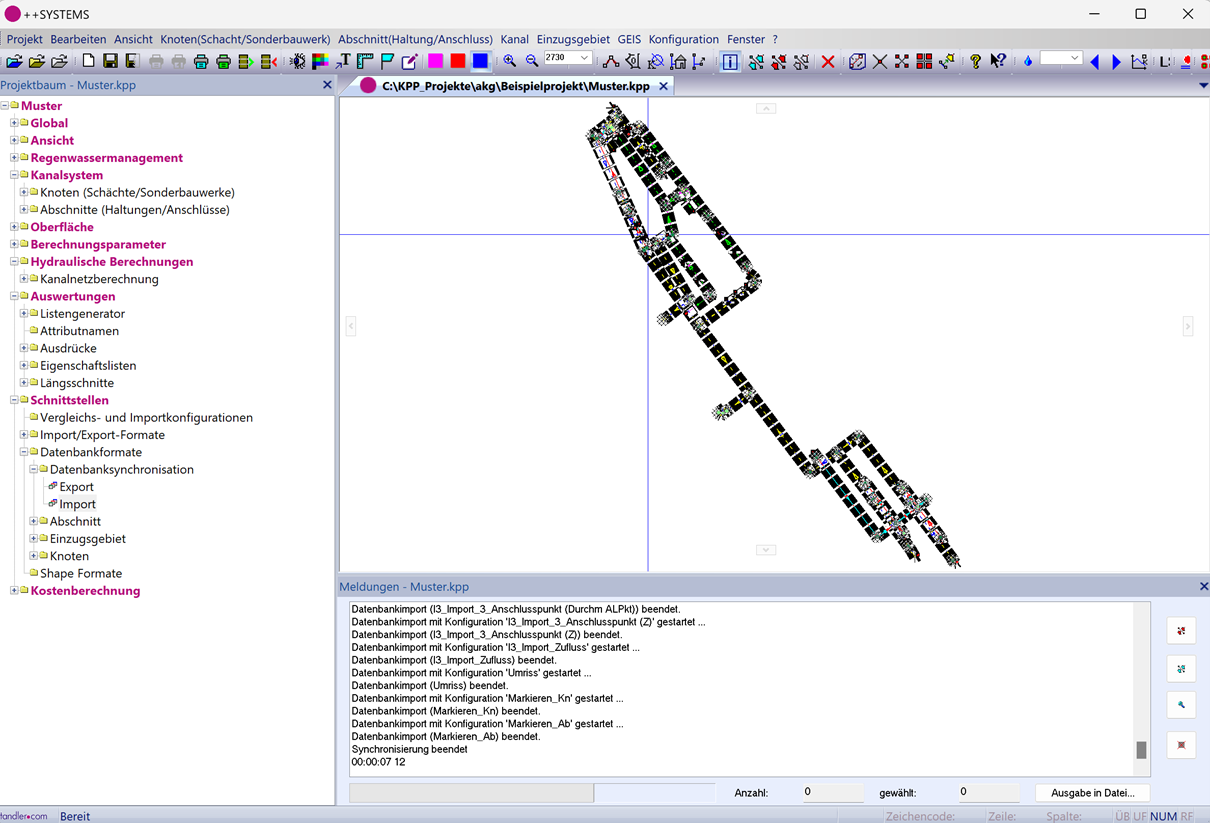
Task: Open the Einzugsgebiet menu
Action: pyautogui.click(x=573, y=39)
